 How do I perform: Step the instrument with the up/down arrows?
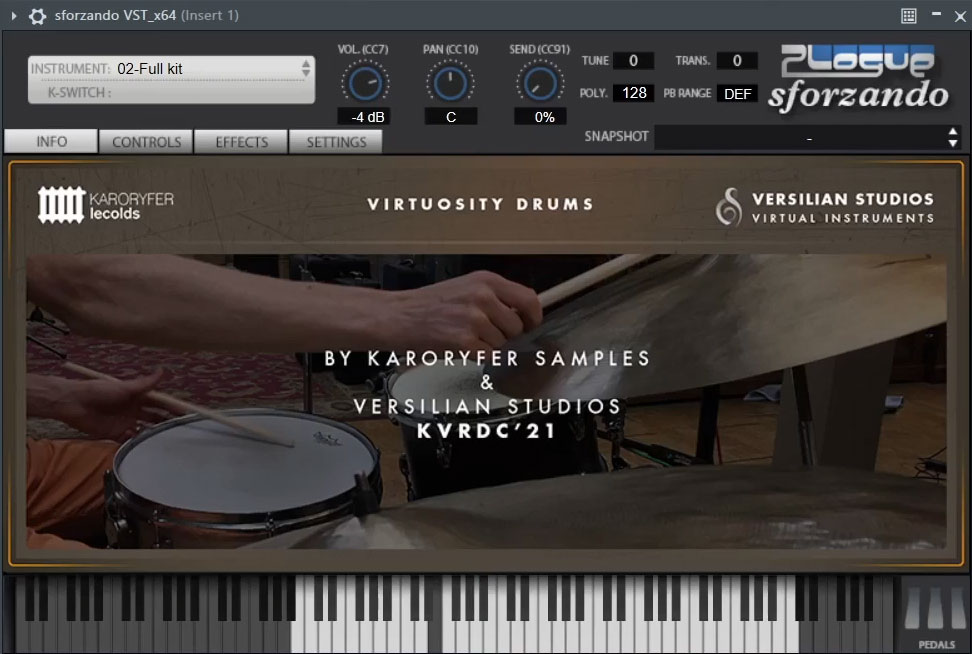tap(306, 68)
